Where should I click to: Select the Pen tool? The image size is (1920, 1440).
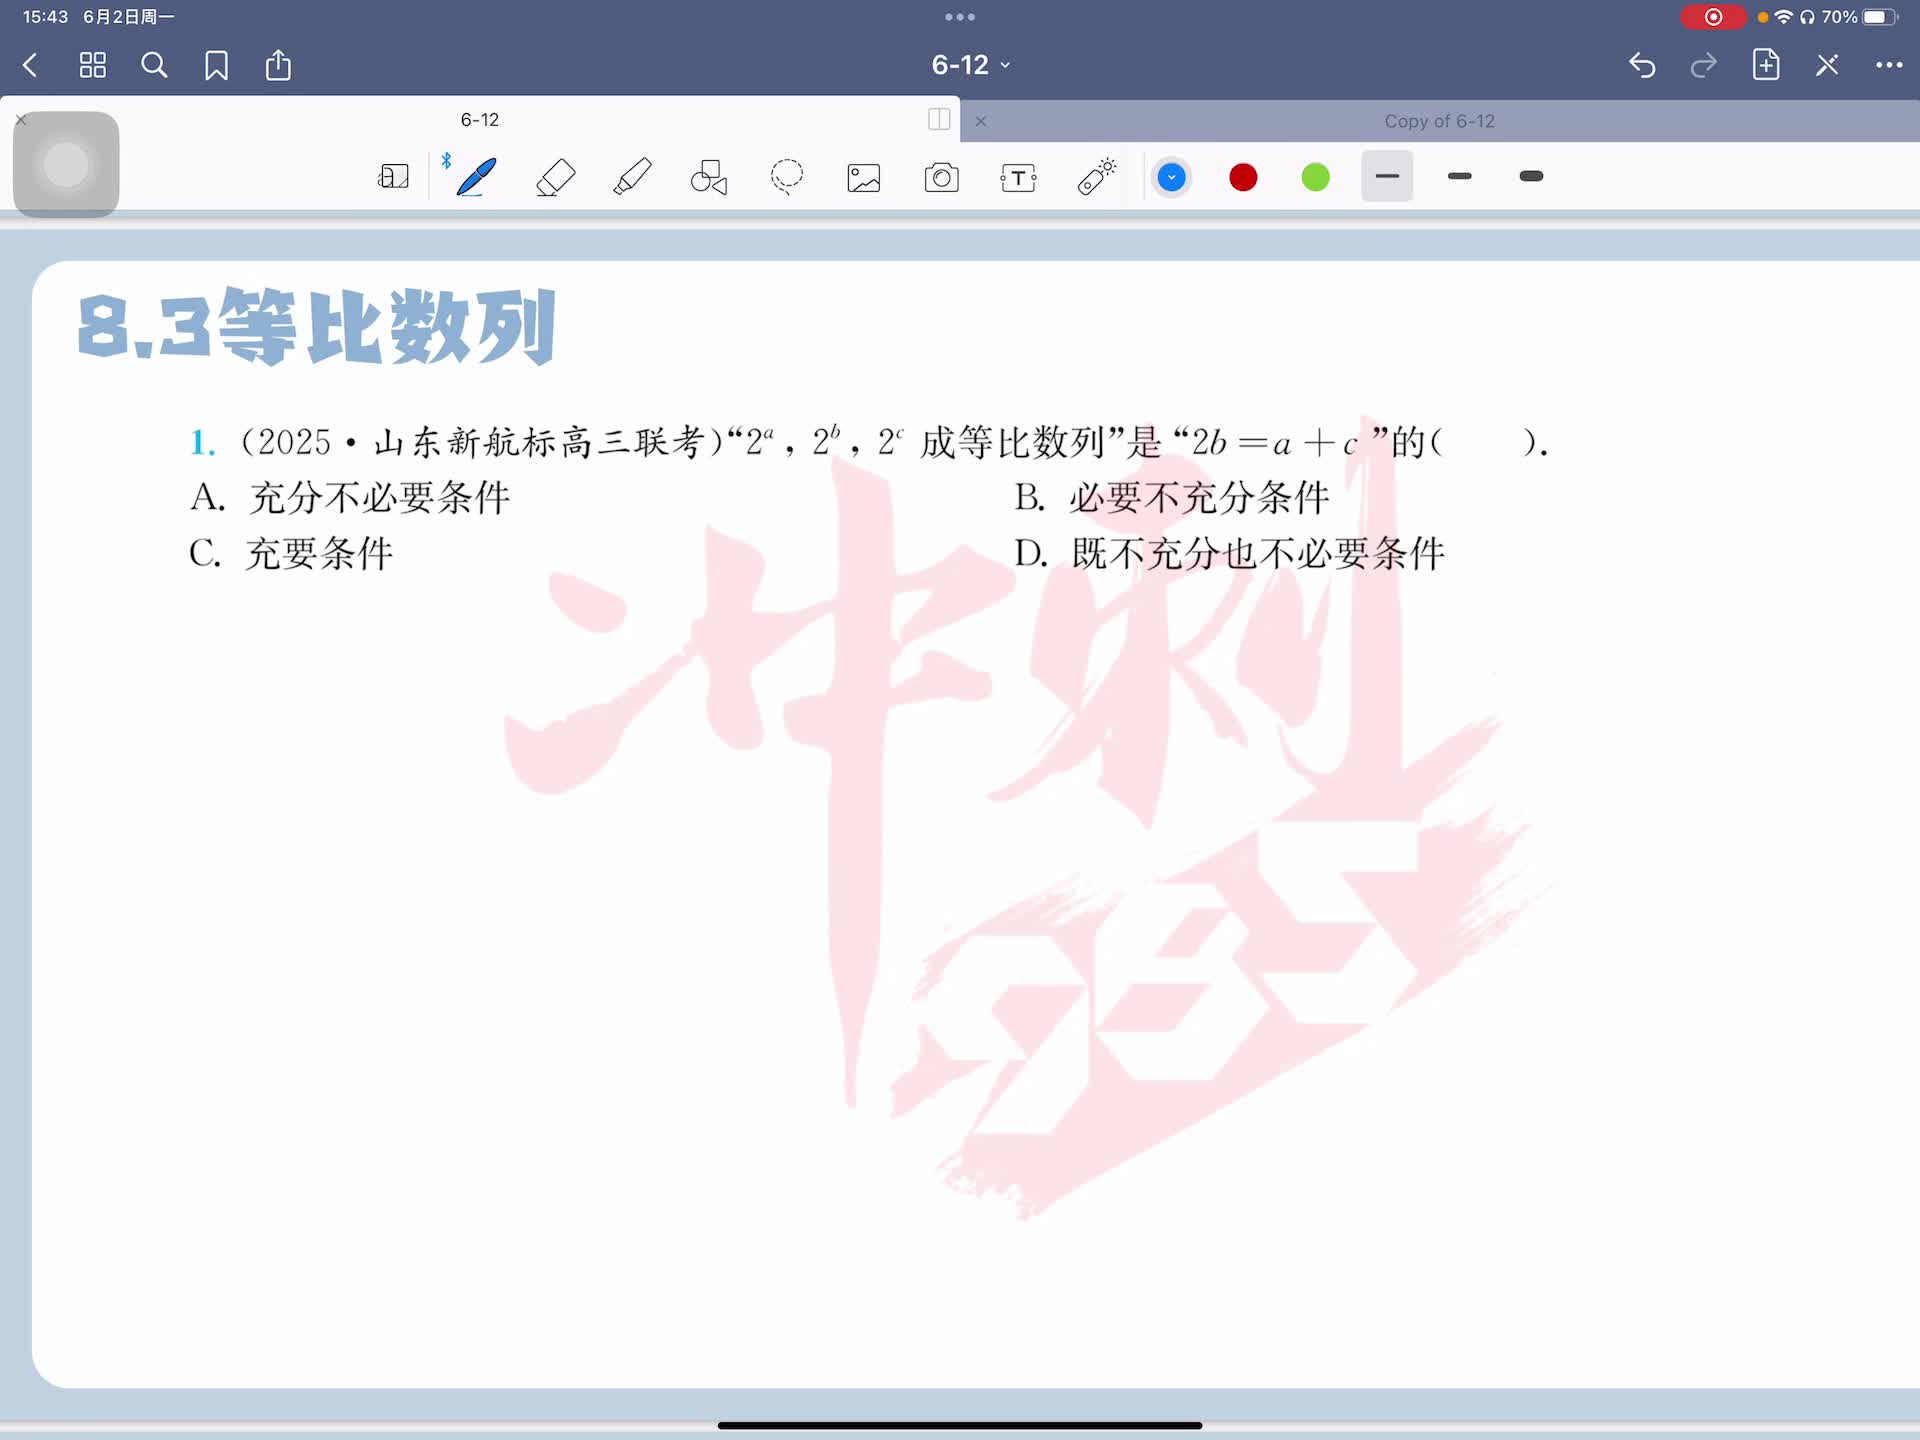pyautogui.click(x=476, y=177)
